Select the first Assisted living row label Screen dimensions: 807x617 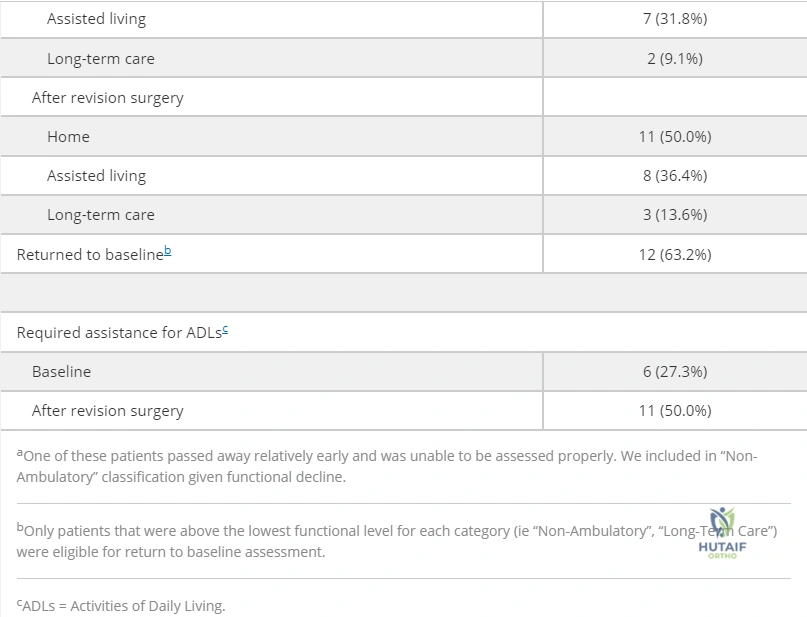pyautogui.click(x=97, y=19)
